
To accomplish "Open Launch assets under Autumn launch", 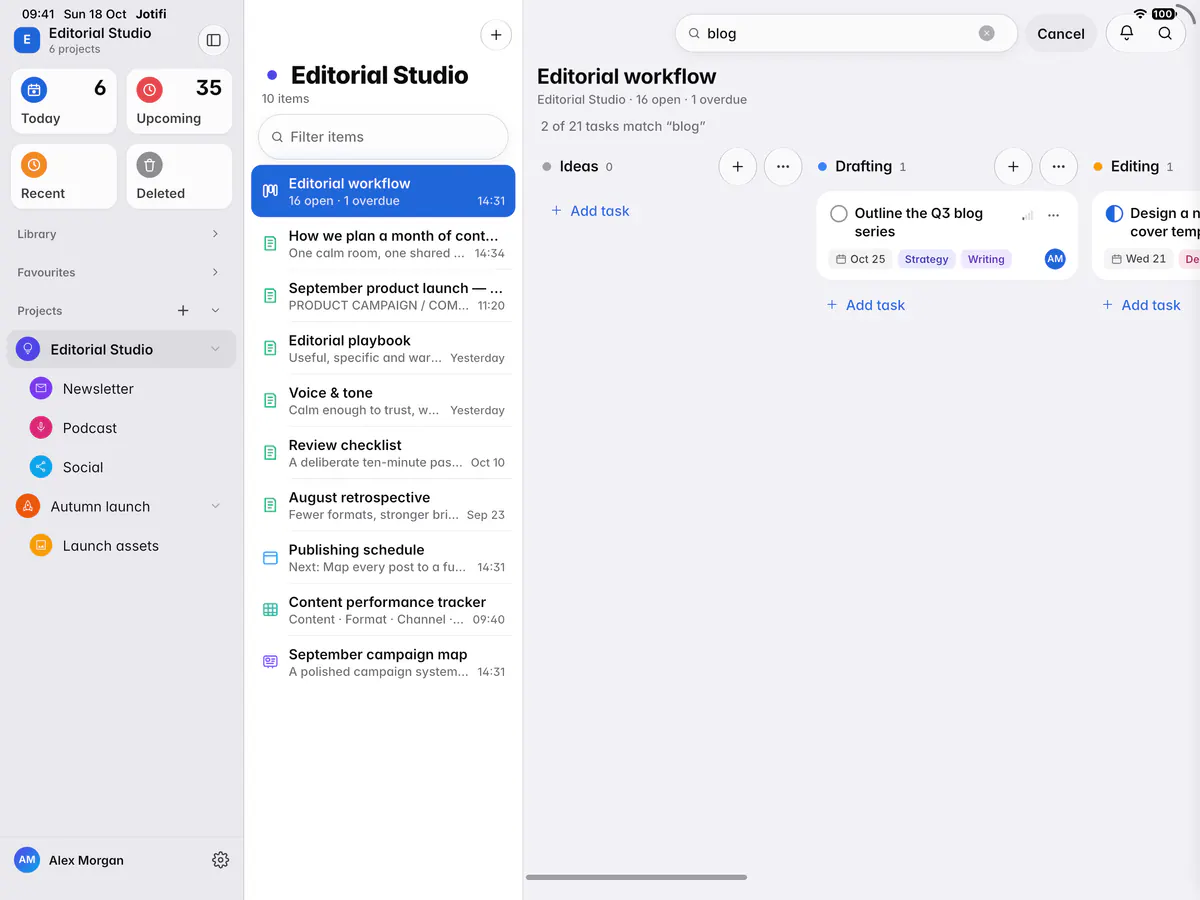I will [x=122, y=546].
